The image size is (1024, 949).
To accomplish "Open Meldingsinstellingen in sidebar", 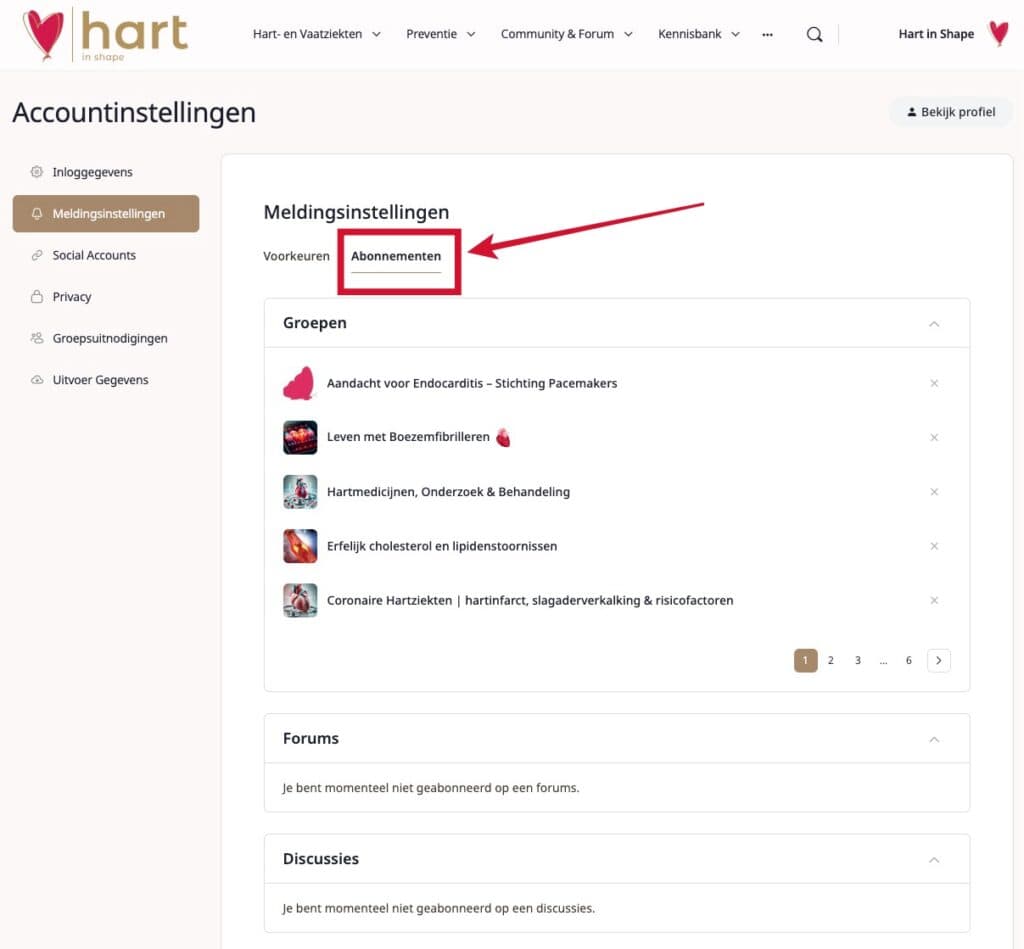I will (x=106, y=214).
